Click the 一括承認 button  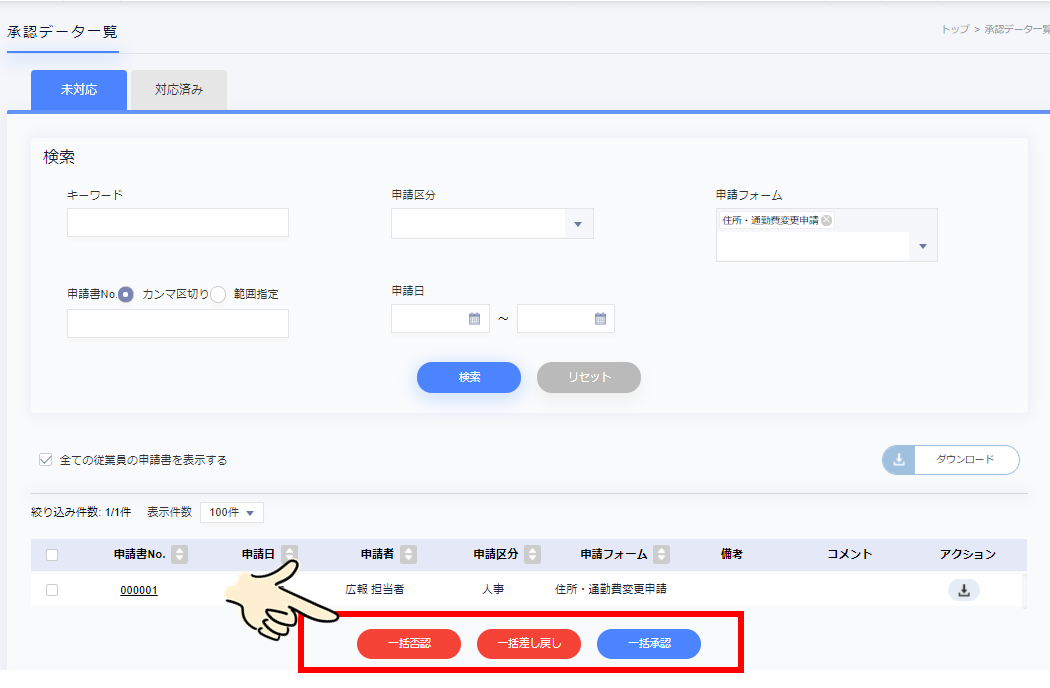tap(649, 644)
